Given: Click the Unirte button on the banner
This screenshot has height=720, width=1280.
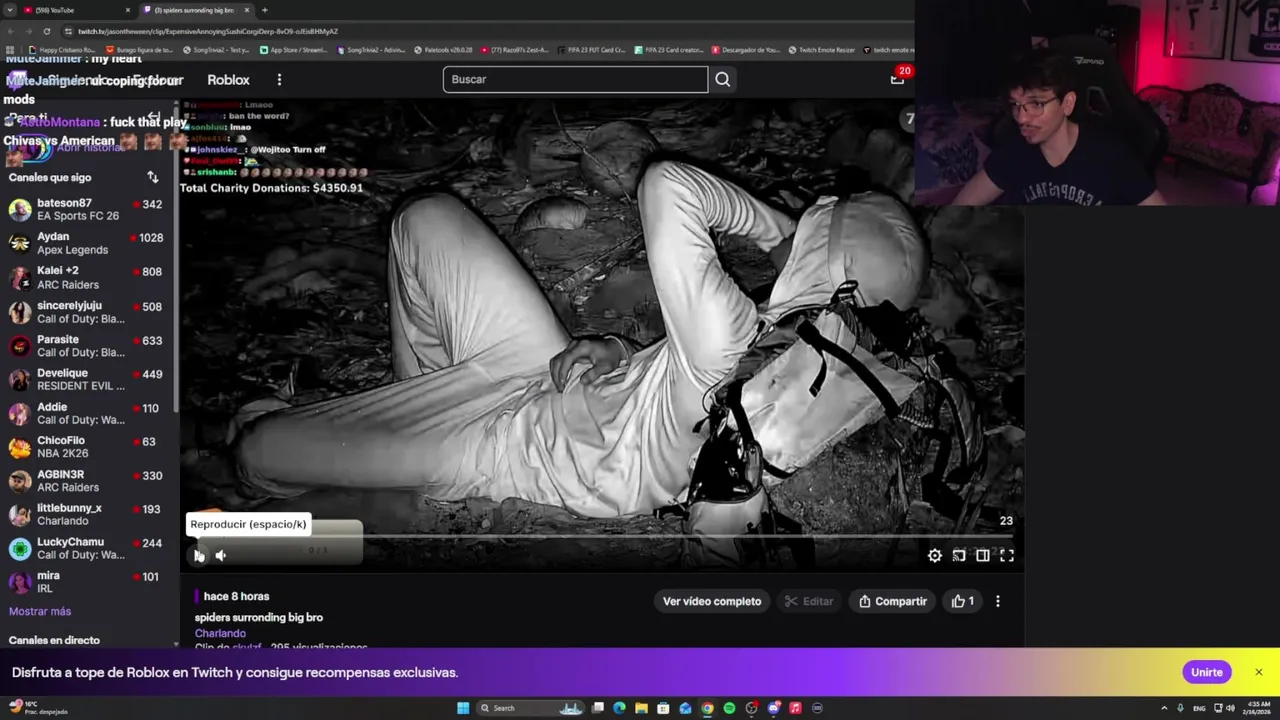Looking at the screenshot, I should pos(1207,672).
